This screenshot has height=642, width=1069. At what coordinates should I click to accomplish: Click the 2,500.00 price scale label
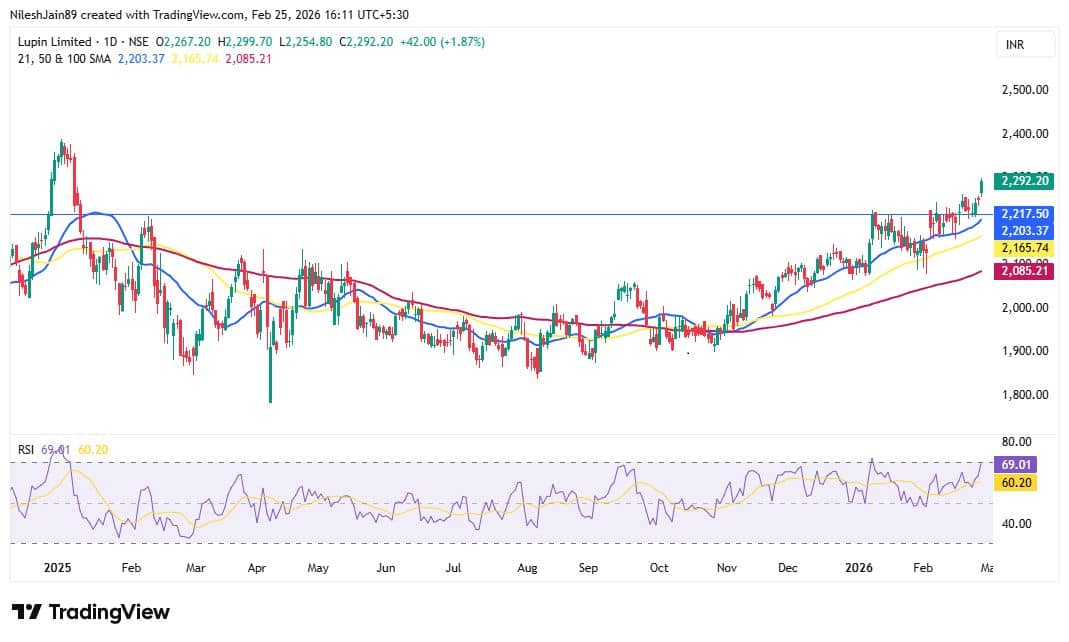click(1025, 89)
